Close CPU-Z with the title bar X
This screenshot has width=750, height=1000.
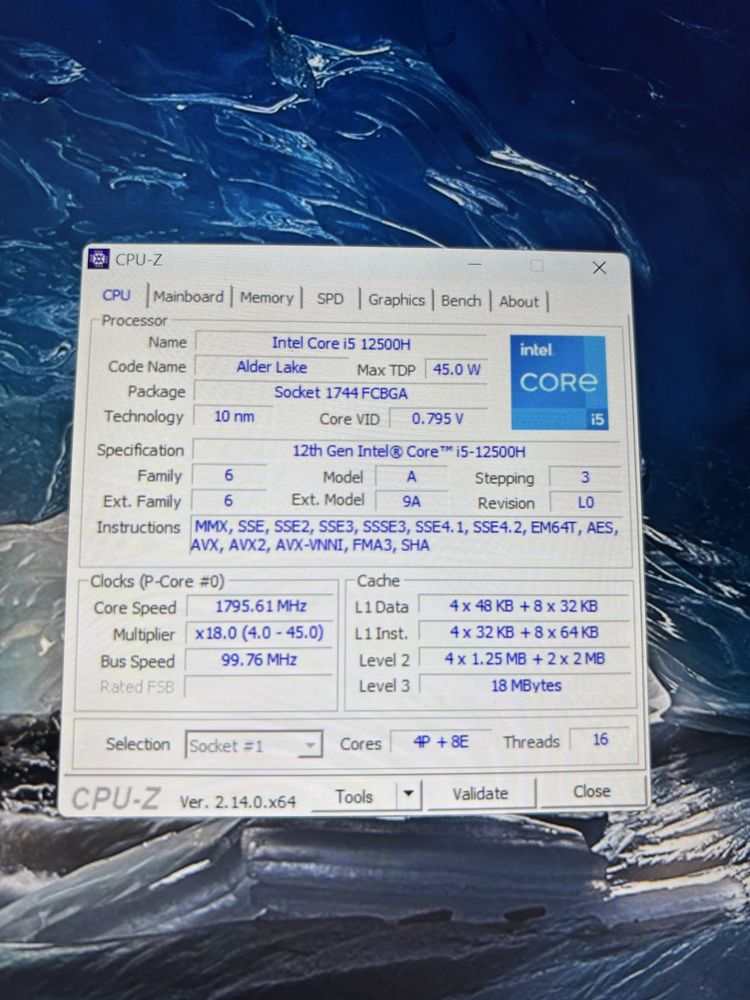(599, 267)
